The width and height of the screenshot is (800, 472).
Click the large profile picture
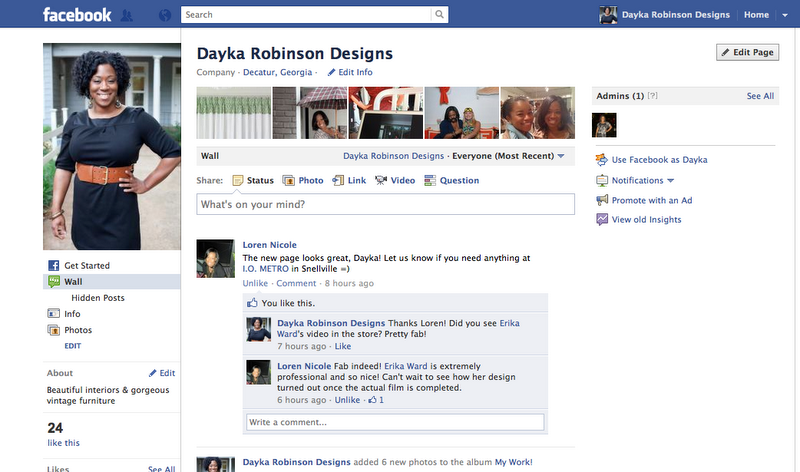pos(112,146)
